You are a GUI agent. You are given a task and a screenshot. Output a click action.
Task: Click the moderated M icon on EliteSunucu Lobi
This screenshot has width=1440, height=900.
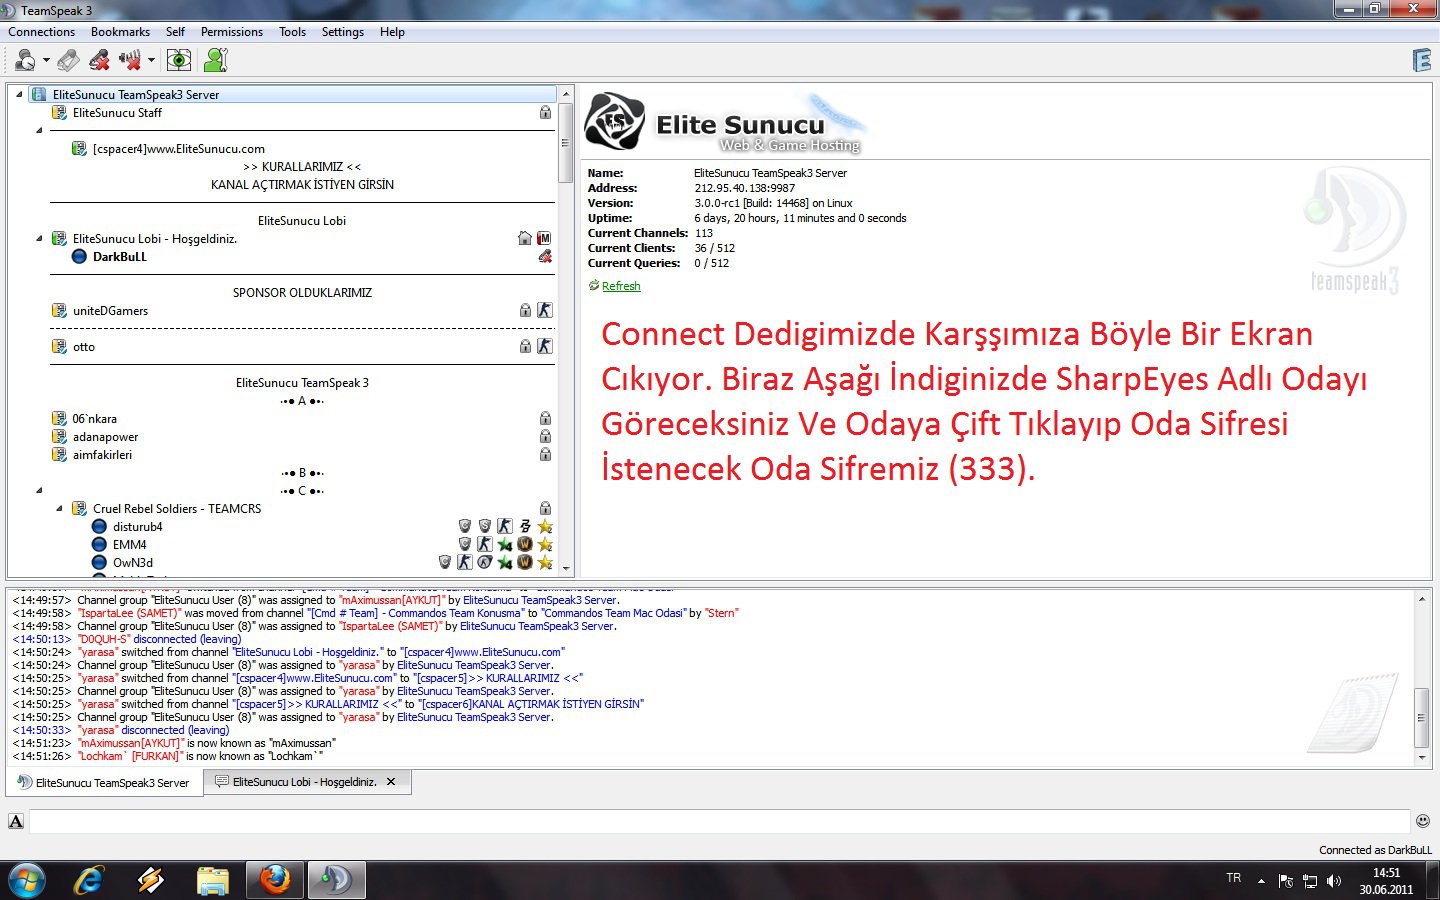click(x=544, y=238)
